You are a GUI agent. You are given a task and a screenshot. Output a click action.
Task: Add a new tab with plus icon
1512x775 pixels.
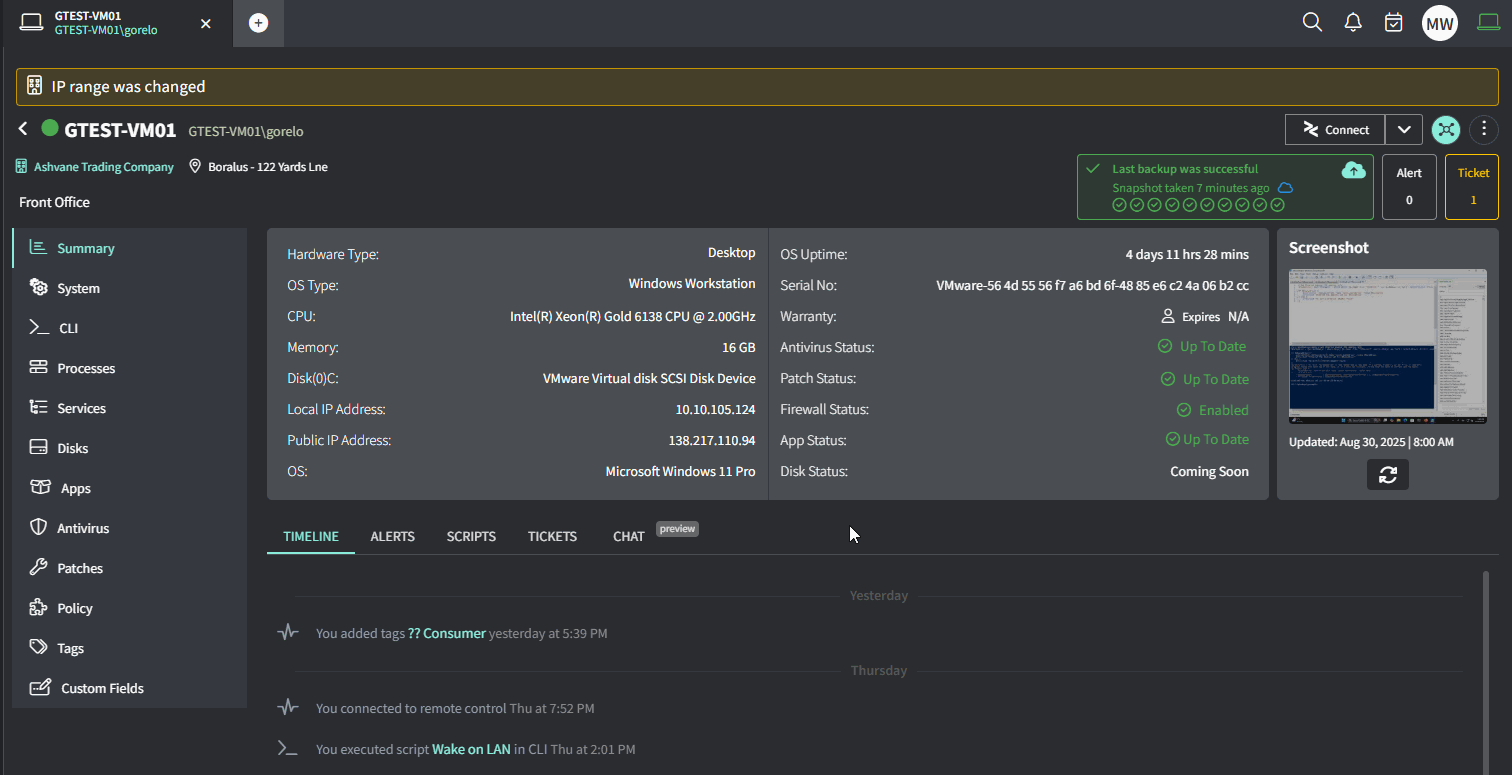point(258,23)
